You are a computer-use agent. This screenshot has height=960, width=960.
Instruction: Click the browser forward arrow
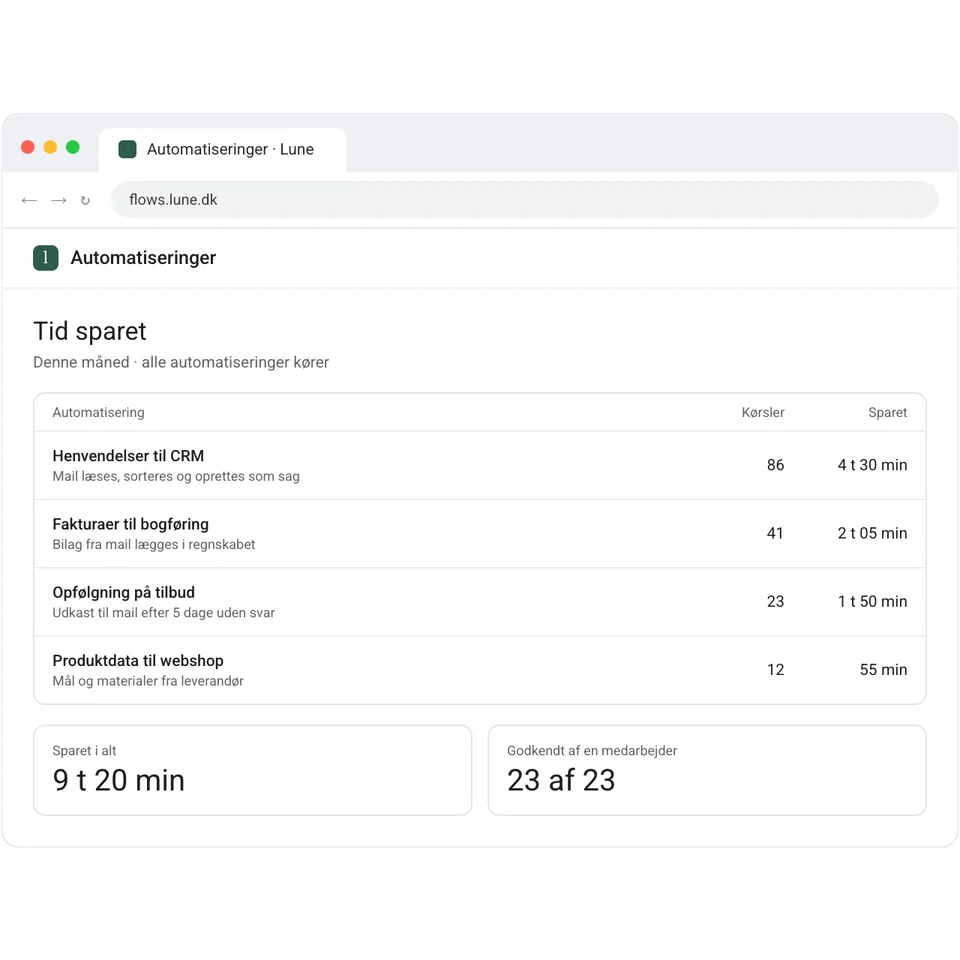[x=59, y=200]
